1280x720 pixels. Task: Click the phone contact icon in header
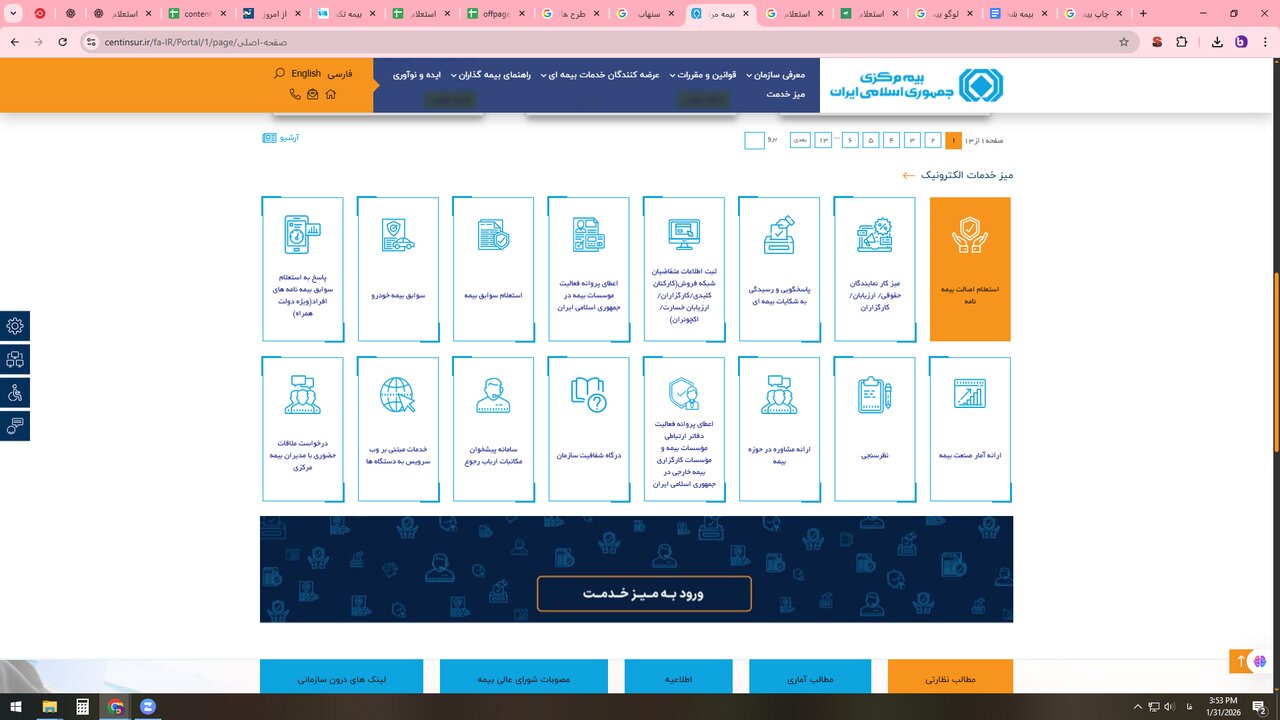[295, 94]
